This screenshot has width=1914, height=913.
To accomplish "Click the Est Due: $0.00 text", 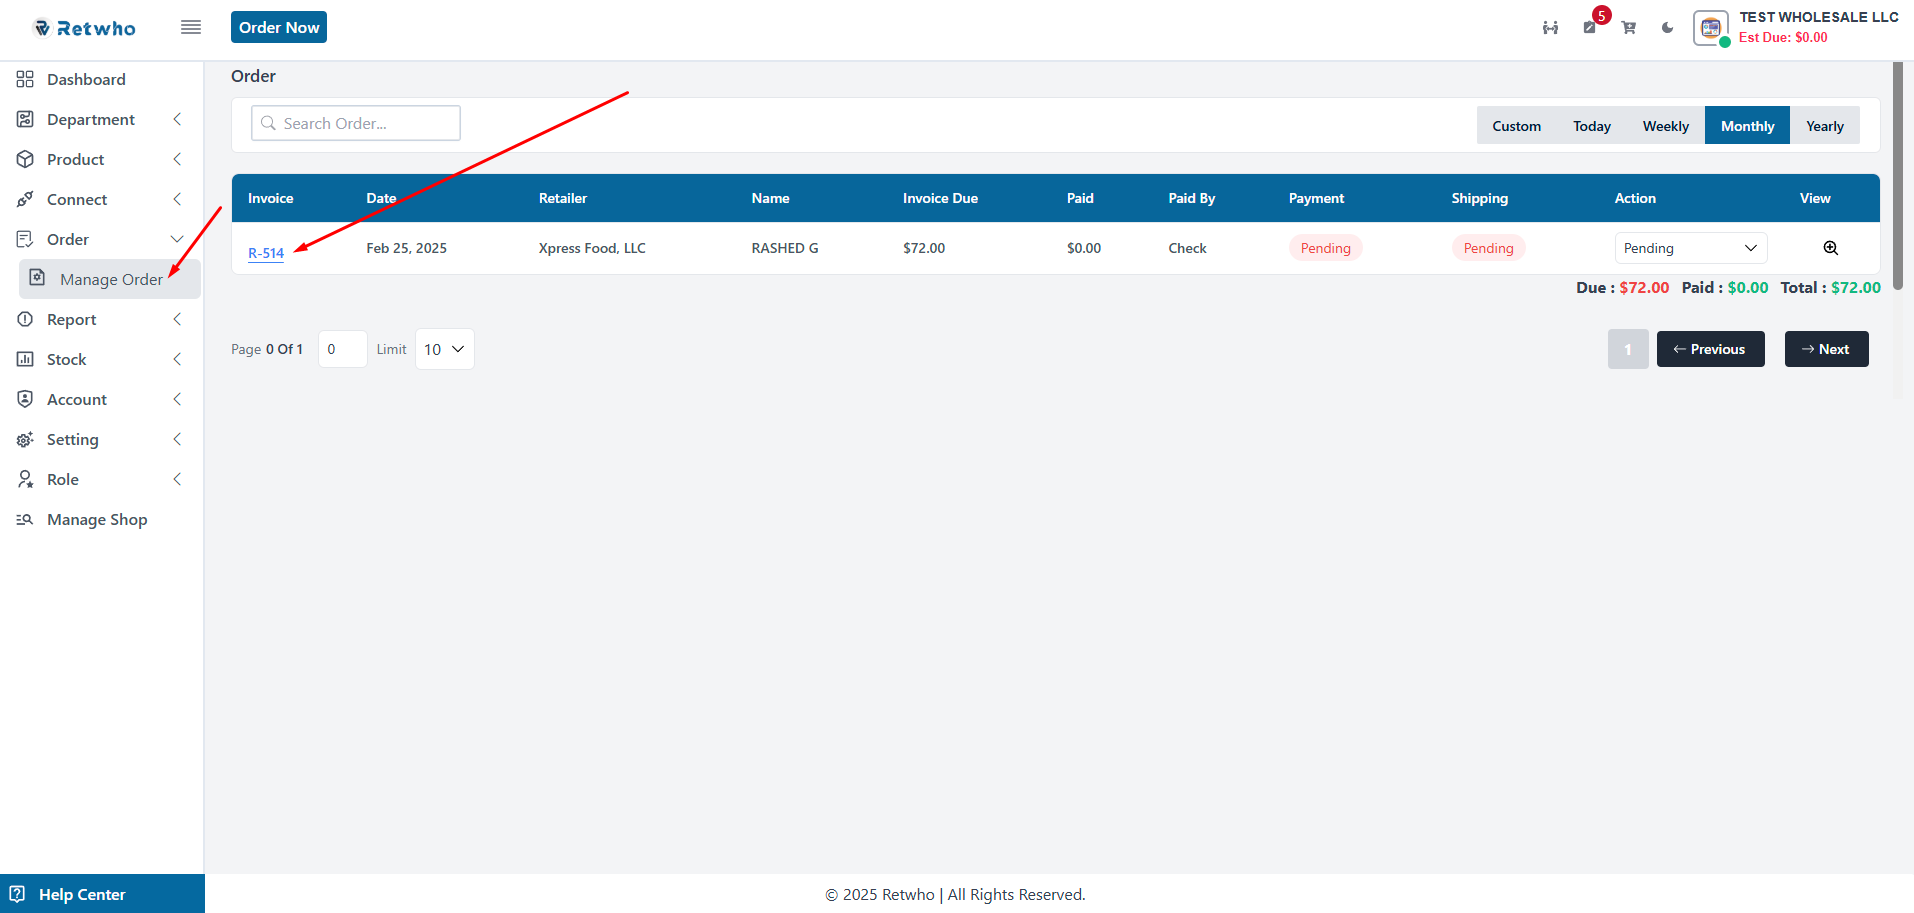I will [1783, 37].
